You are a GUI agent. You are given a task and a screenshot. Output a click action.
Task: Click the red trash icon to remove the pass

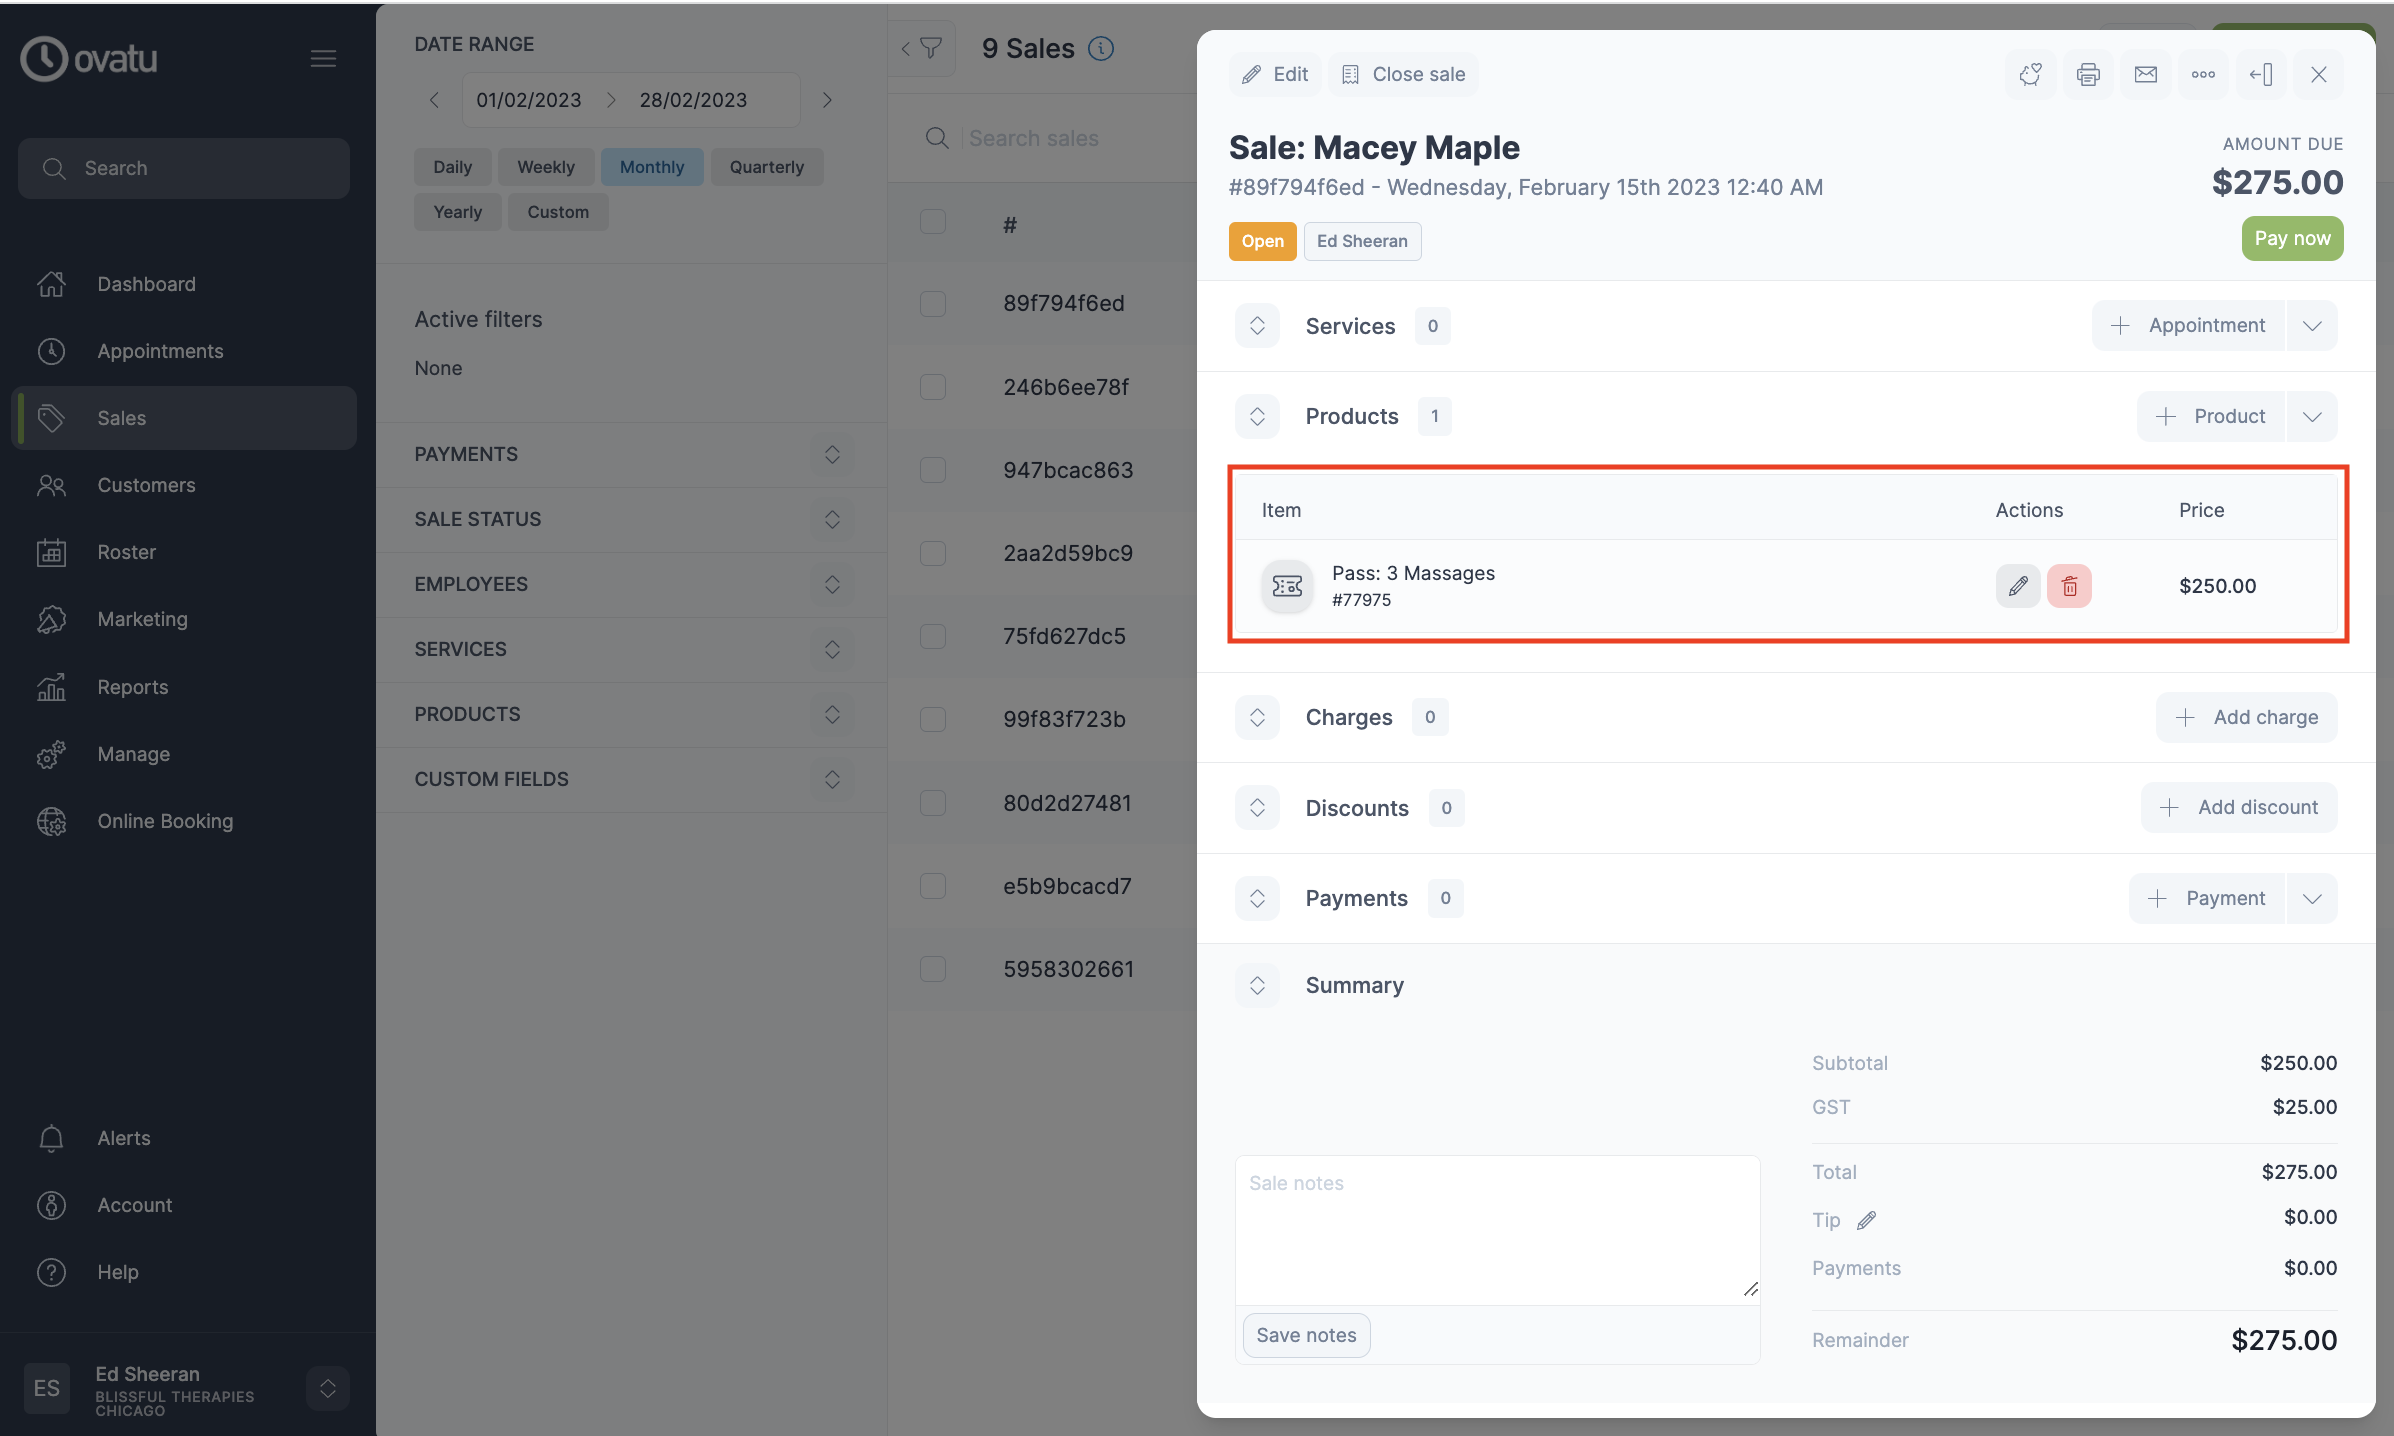[2069, 586]
